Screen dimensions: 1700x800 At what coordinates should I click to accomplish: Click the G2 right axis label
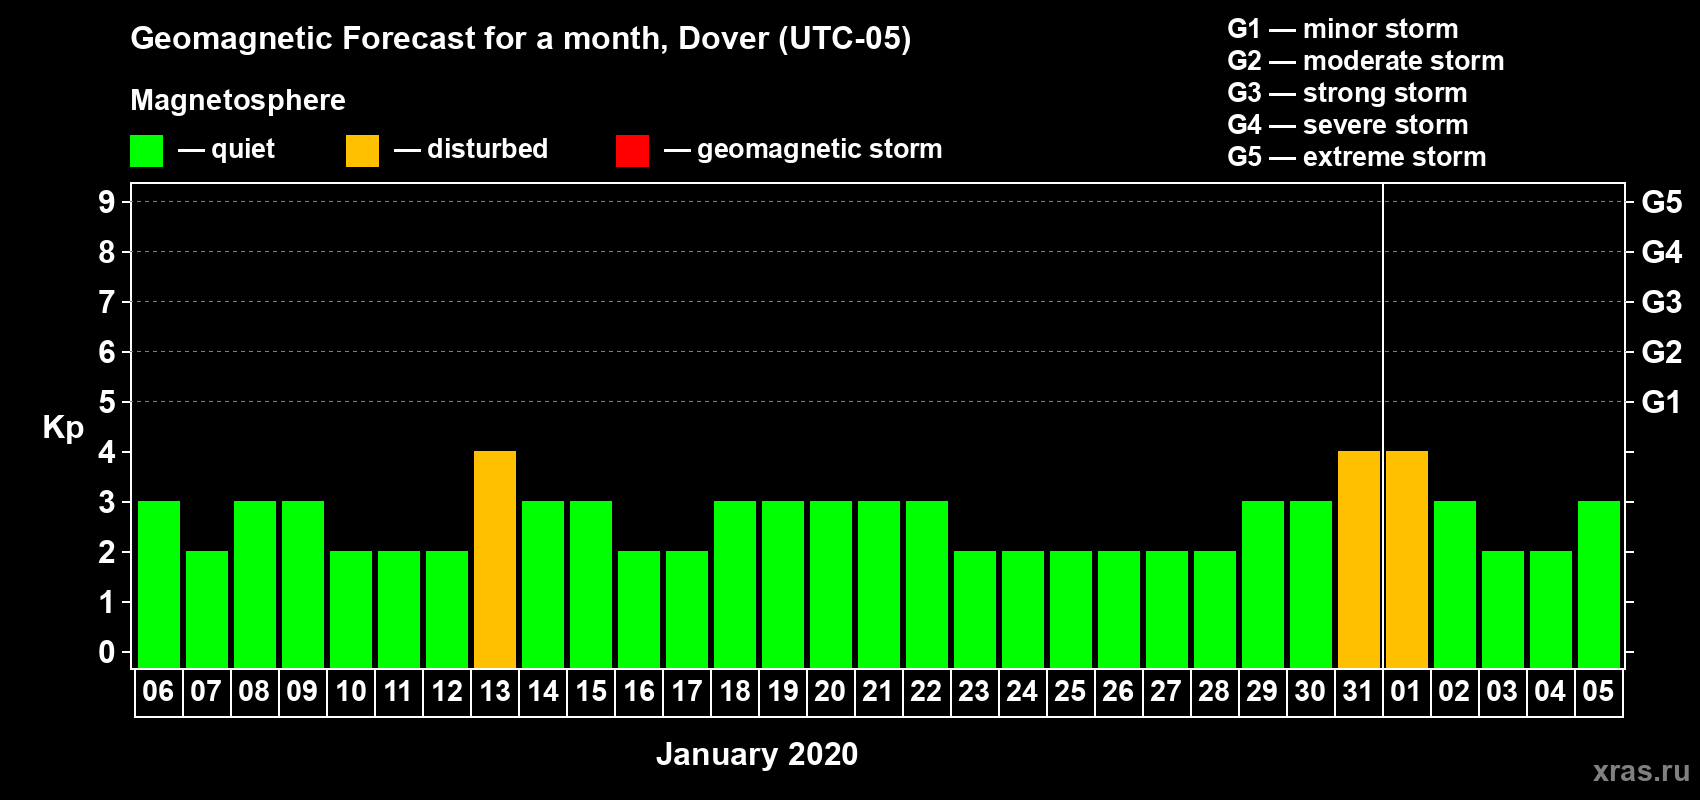1662,352
